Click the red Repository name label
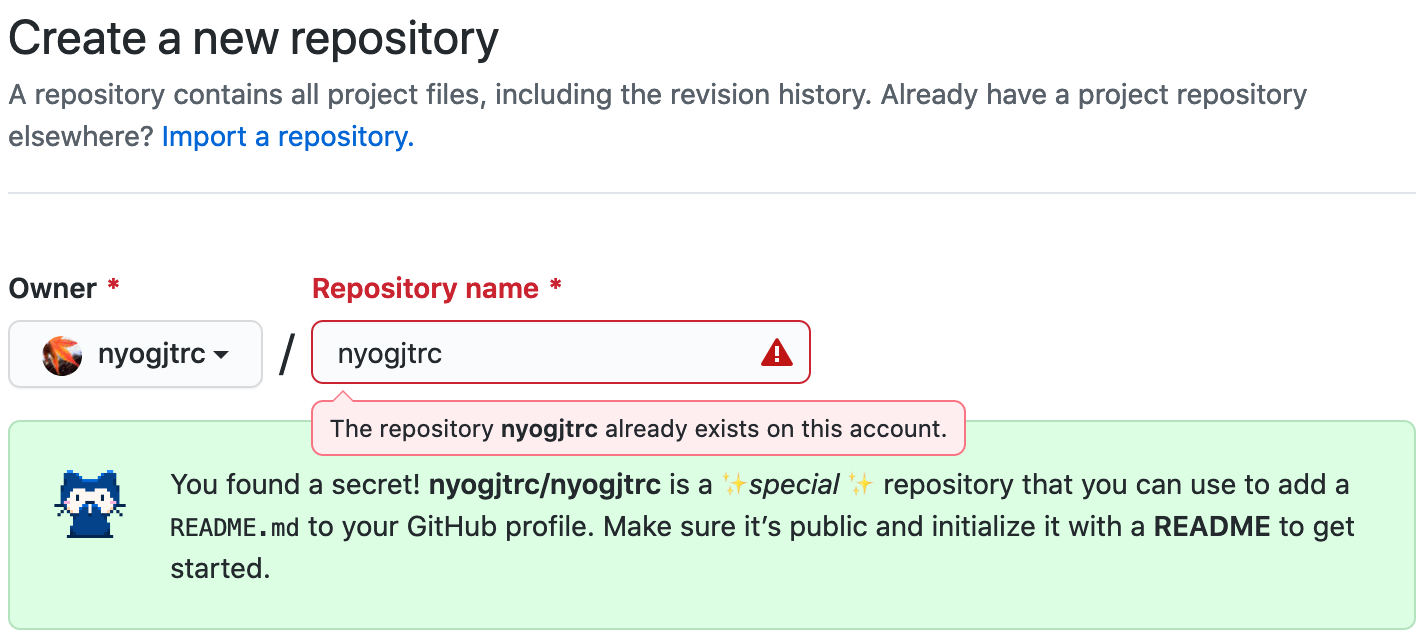 pyautogui.click(x=425, y=288)
